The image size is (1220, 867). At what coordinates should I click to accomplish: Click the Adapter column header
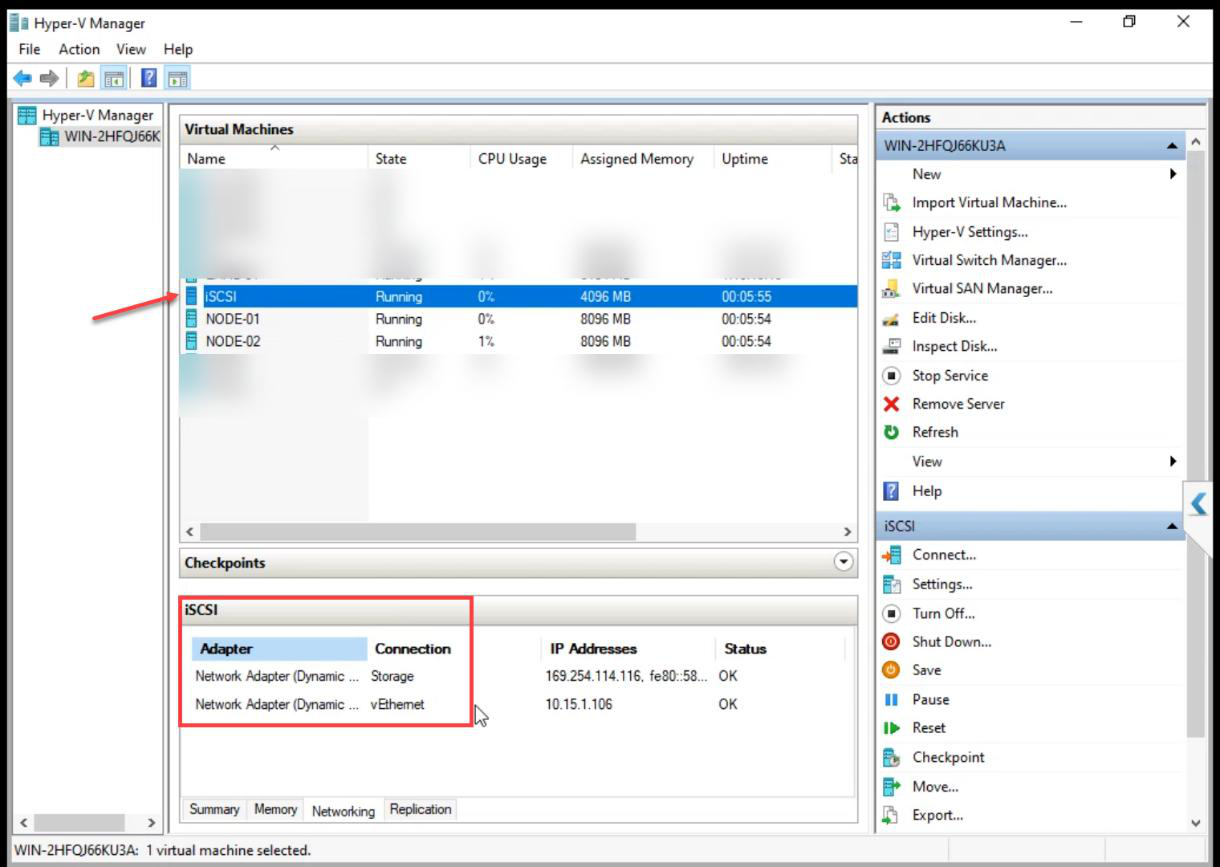coord(280,648)
